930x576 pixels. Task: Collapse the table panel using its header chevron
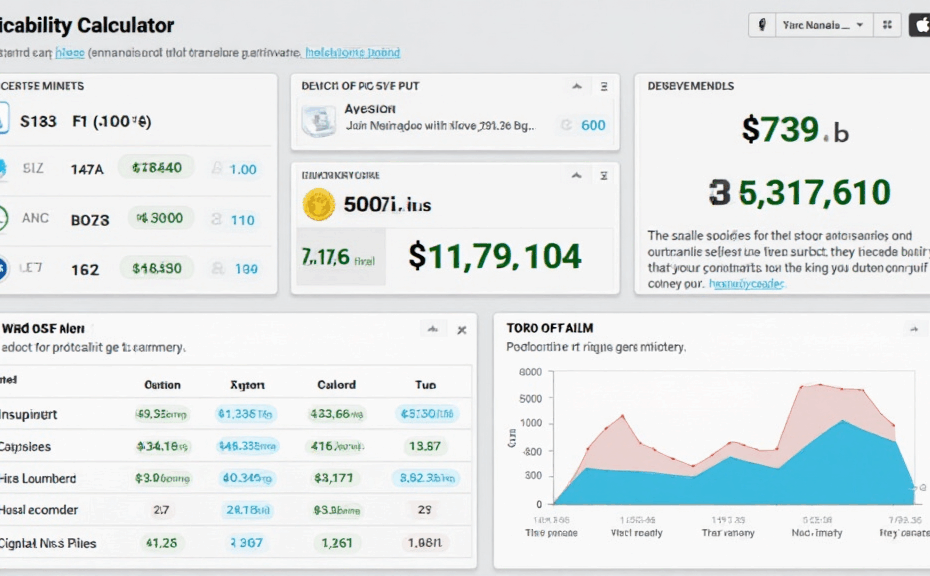pyautogui.click(x=432, y=329)
